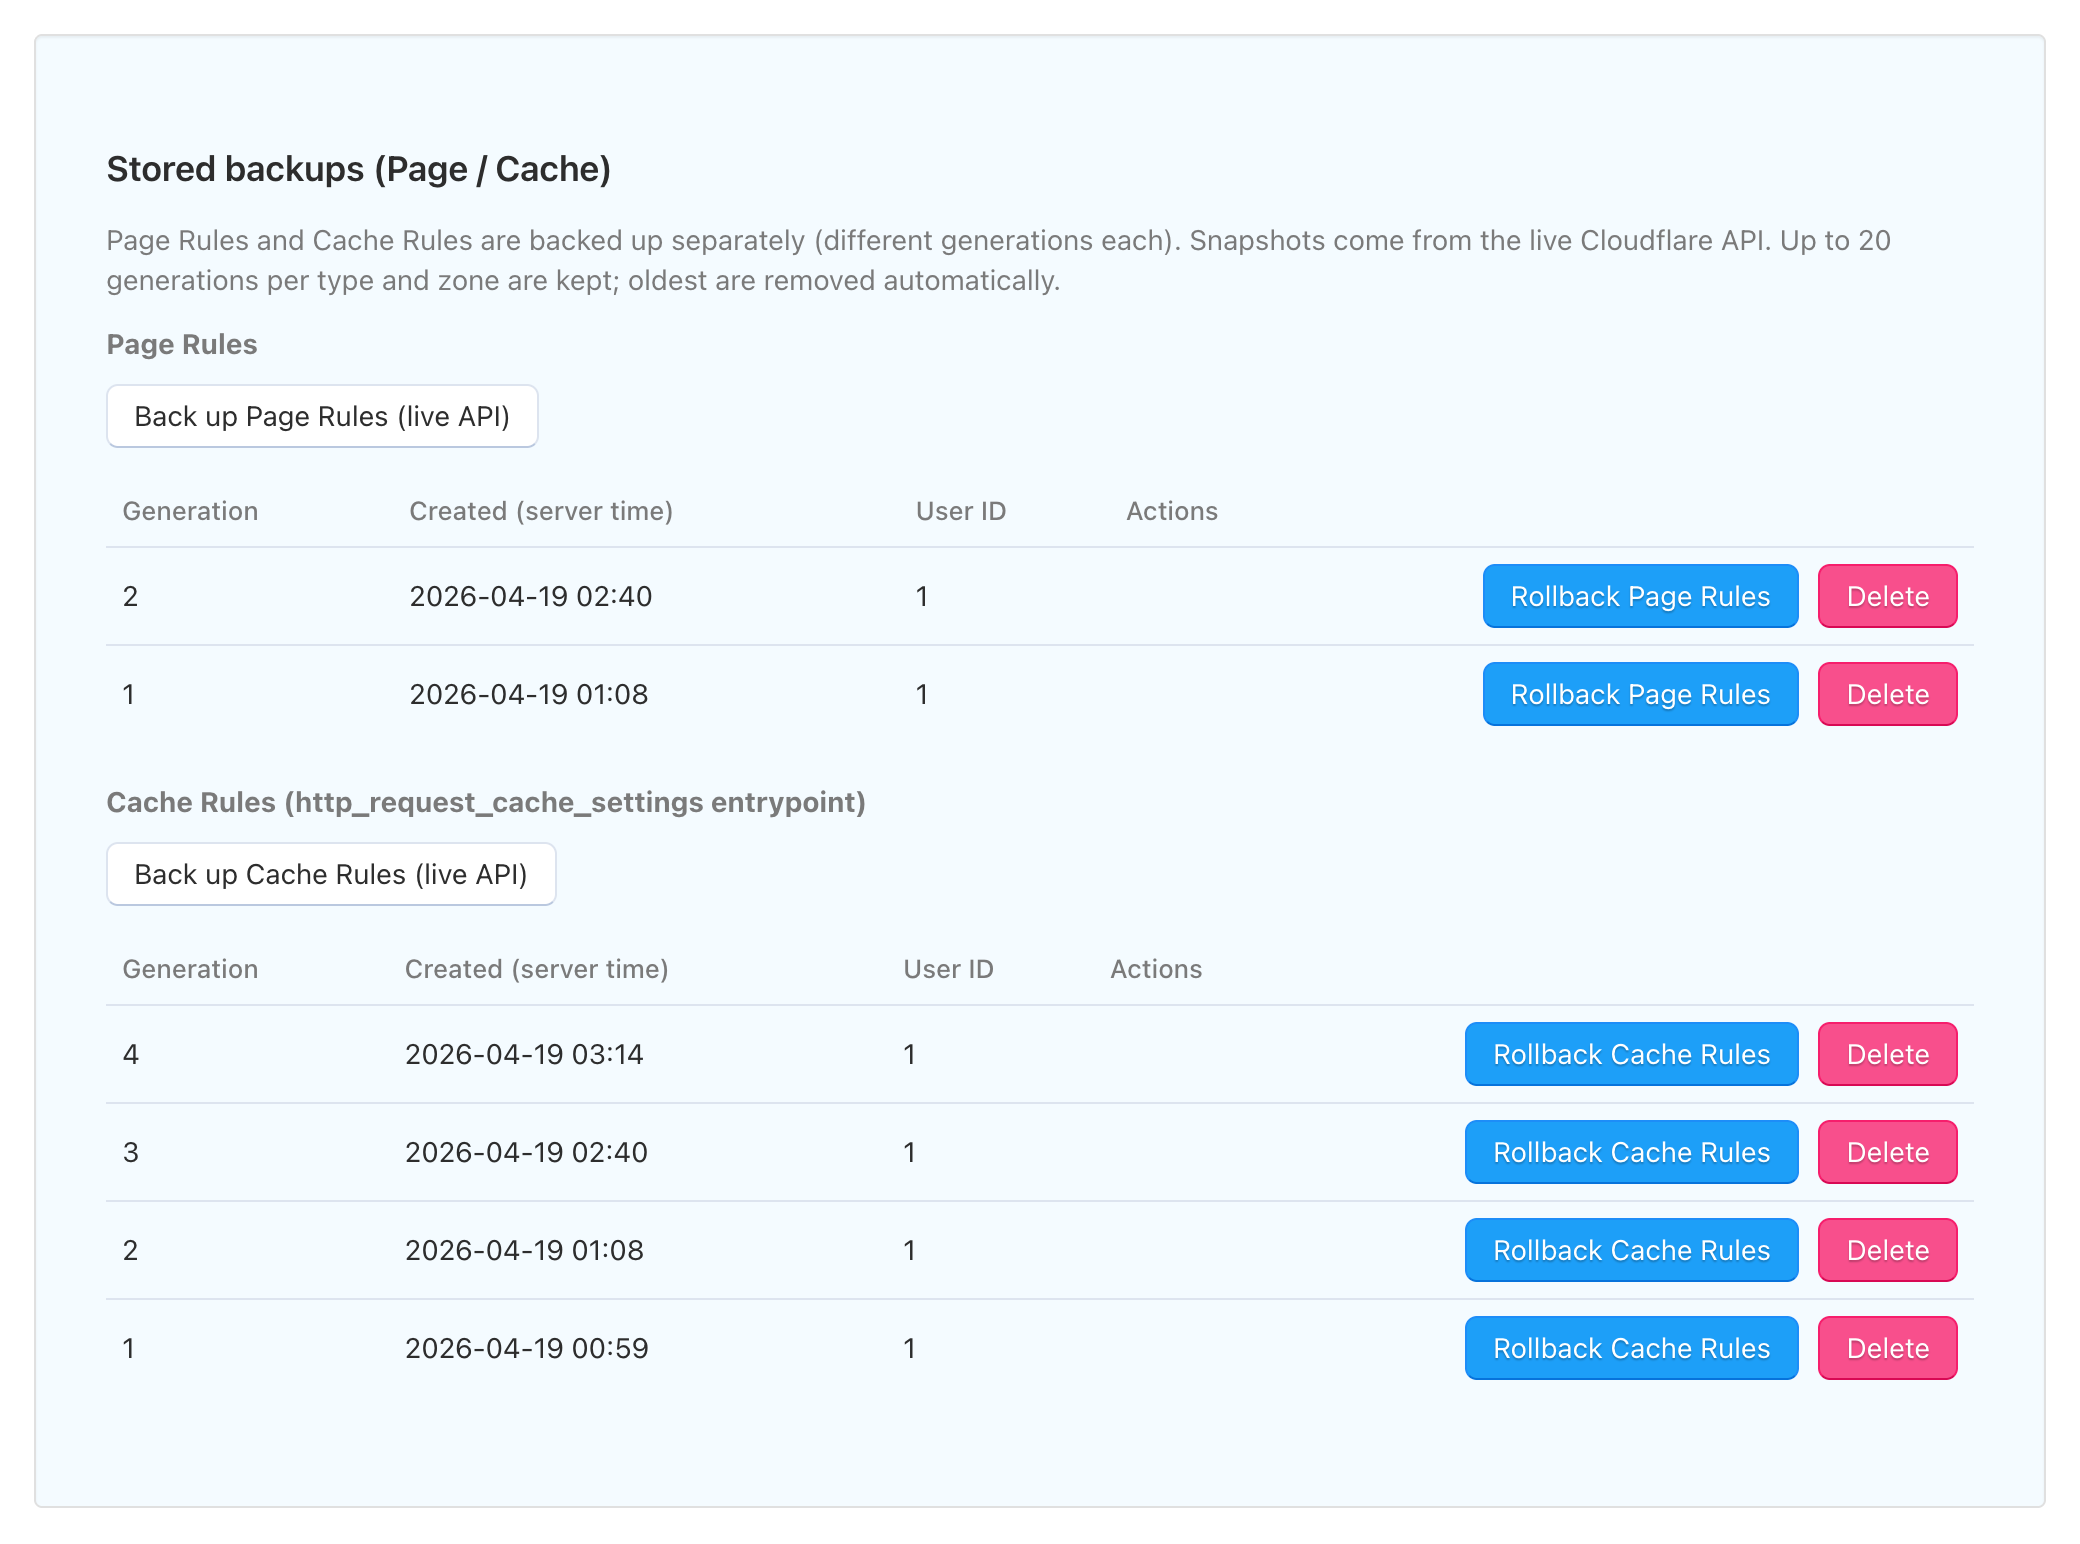Viewport: 2080px width, 1544px height.
Task: Delete Page Rules backup created 02:40
Action: [1887, 596]
